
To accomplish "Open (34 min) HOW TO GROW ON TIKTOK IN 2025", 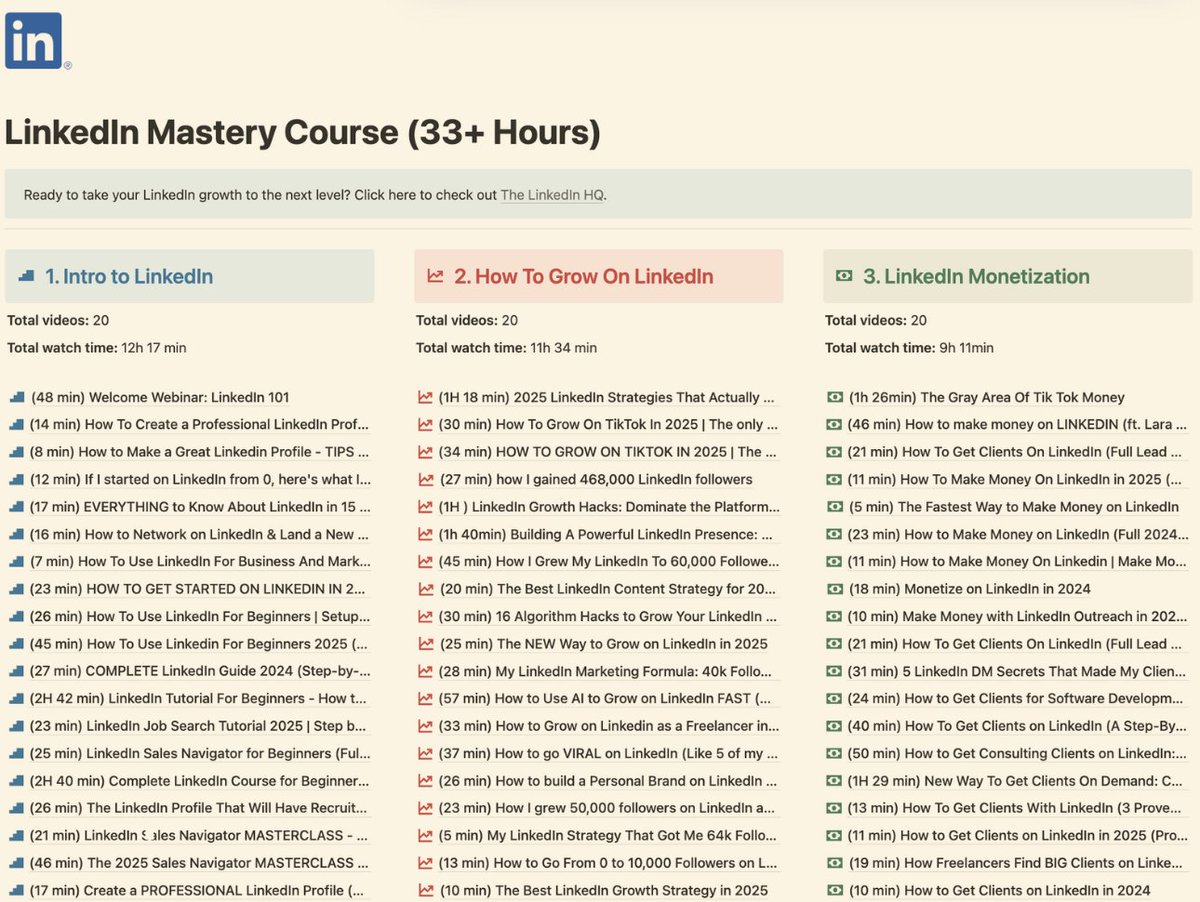I will click(x=610, y=452).
